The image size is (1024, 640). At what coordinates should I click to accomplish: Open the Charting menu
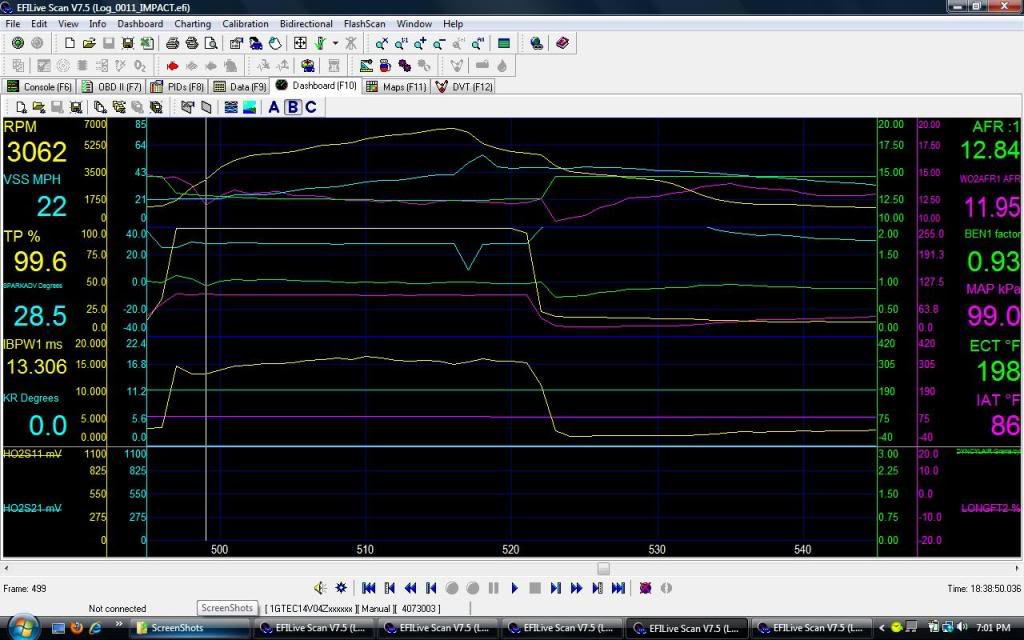192,24
